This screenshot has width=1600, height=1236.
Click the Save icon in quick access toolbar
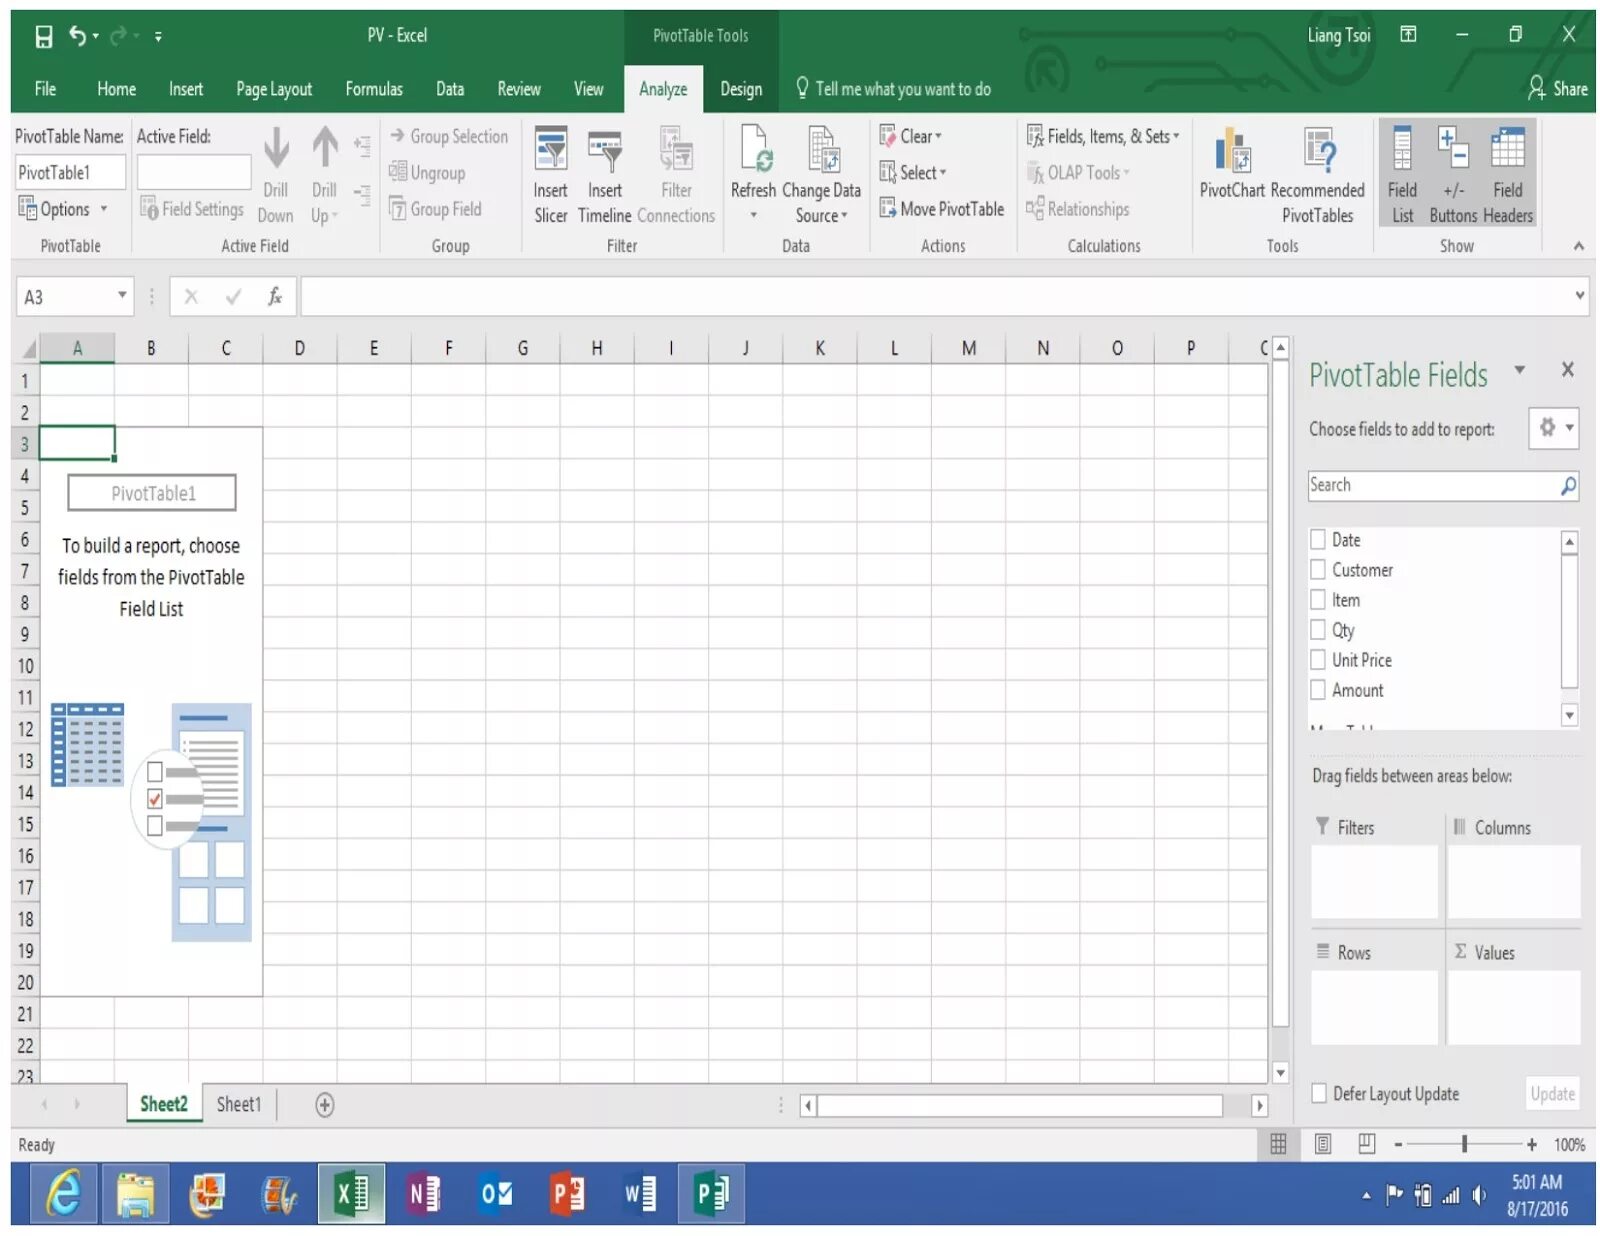pos(44,37)
